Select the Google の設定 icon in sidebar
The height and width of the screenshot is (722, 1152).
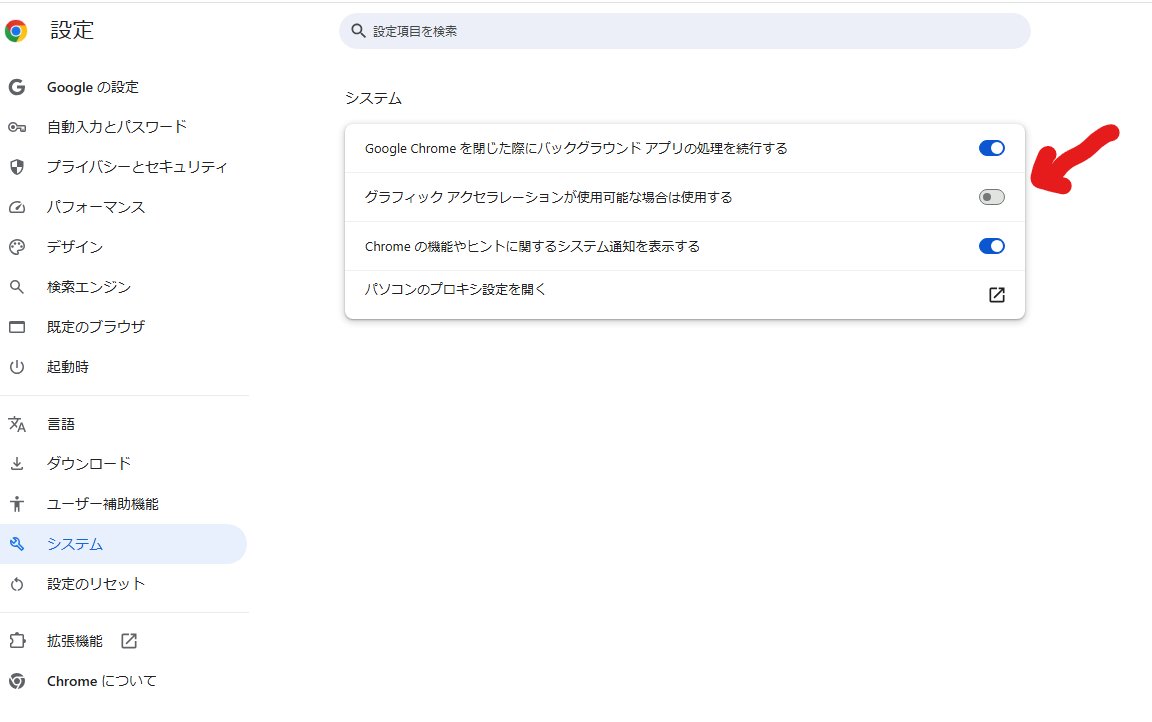pos(17,87)
